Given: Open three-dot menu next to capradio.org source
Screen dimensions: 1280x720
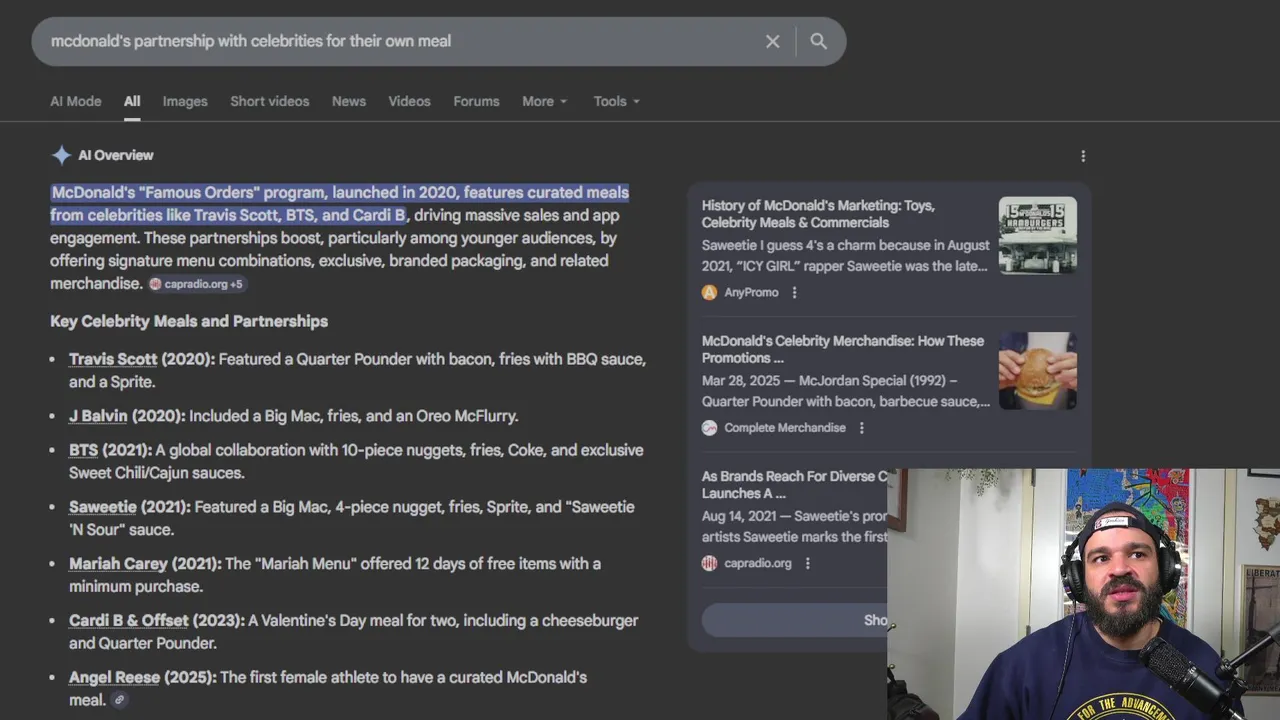Looking at the screenshot, I should (x=808, y=563).
